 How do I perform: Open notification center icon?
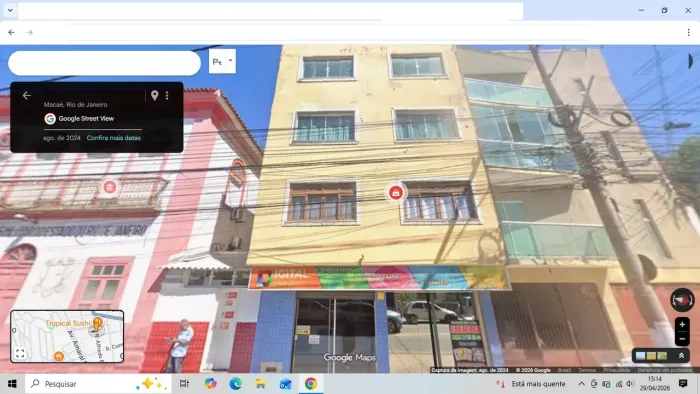point(683,384)
